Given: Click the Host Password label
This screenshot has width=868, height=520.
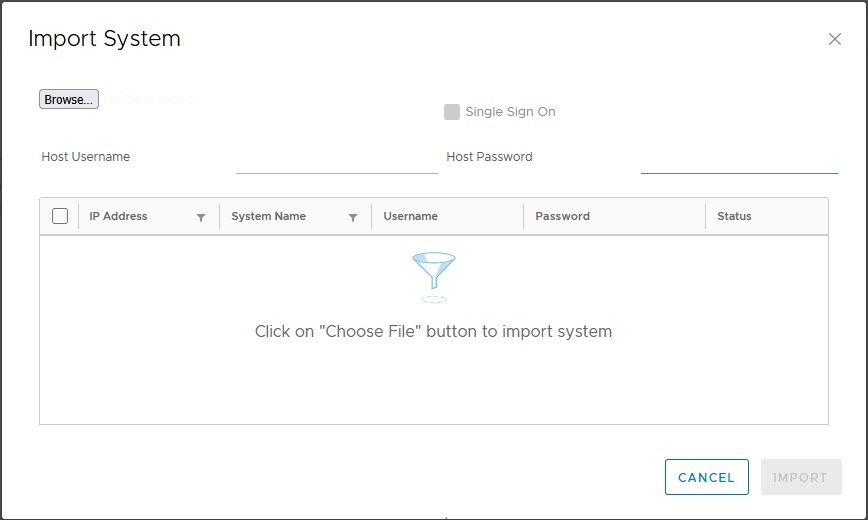Looking at the screenshot, I should click(489, 157).
